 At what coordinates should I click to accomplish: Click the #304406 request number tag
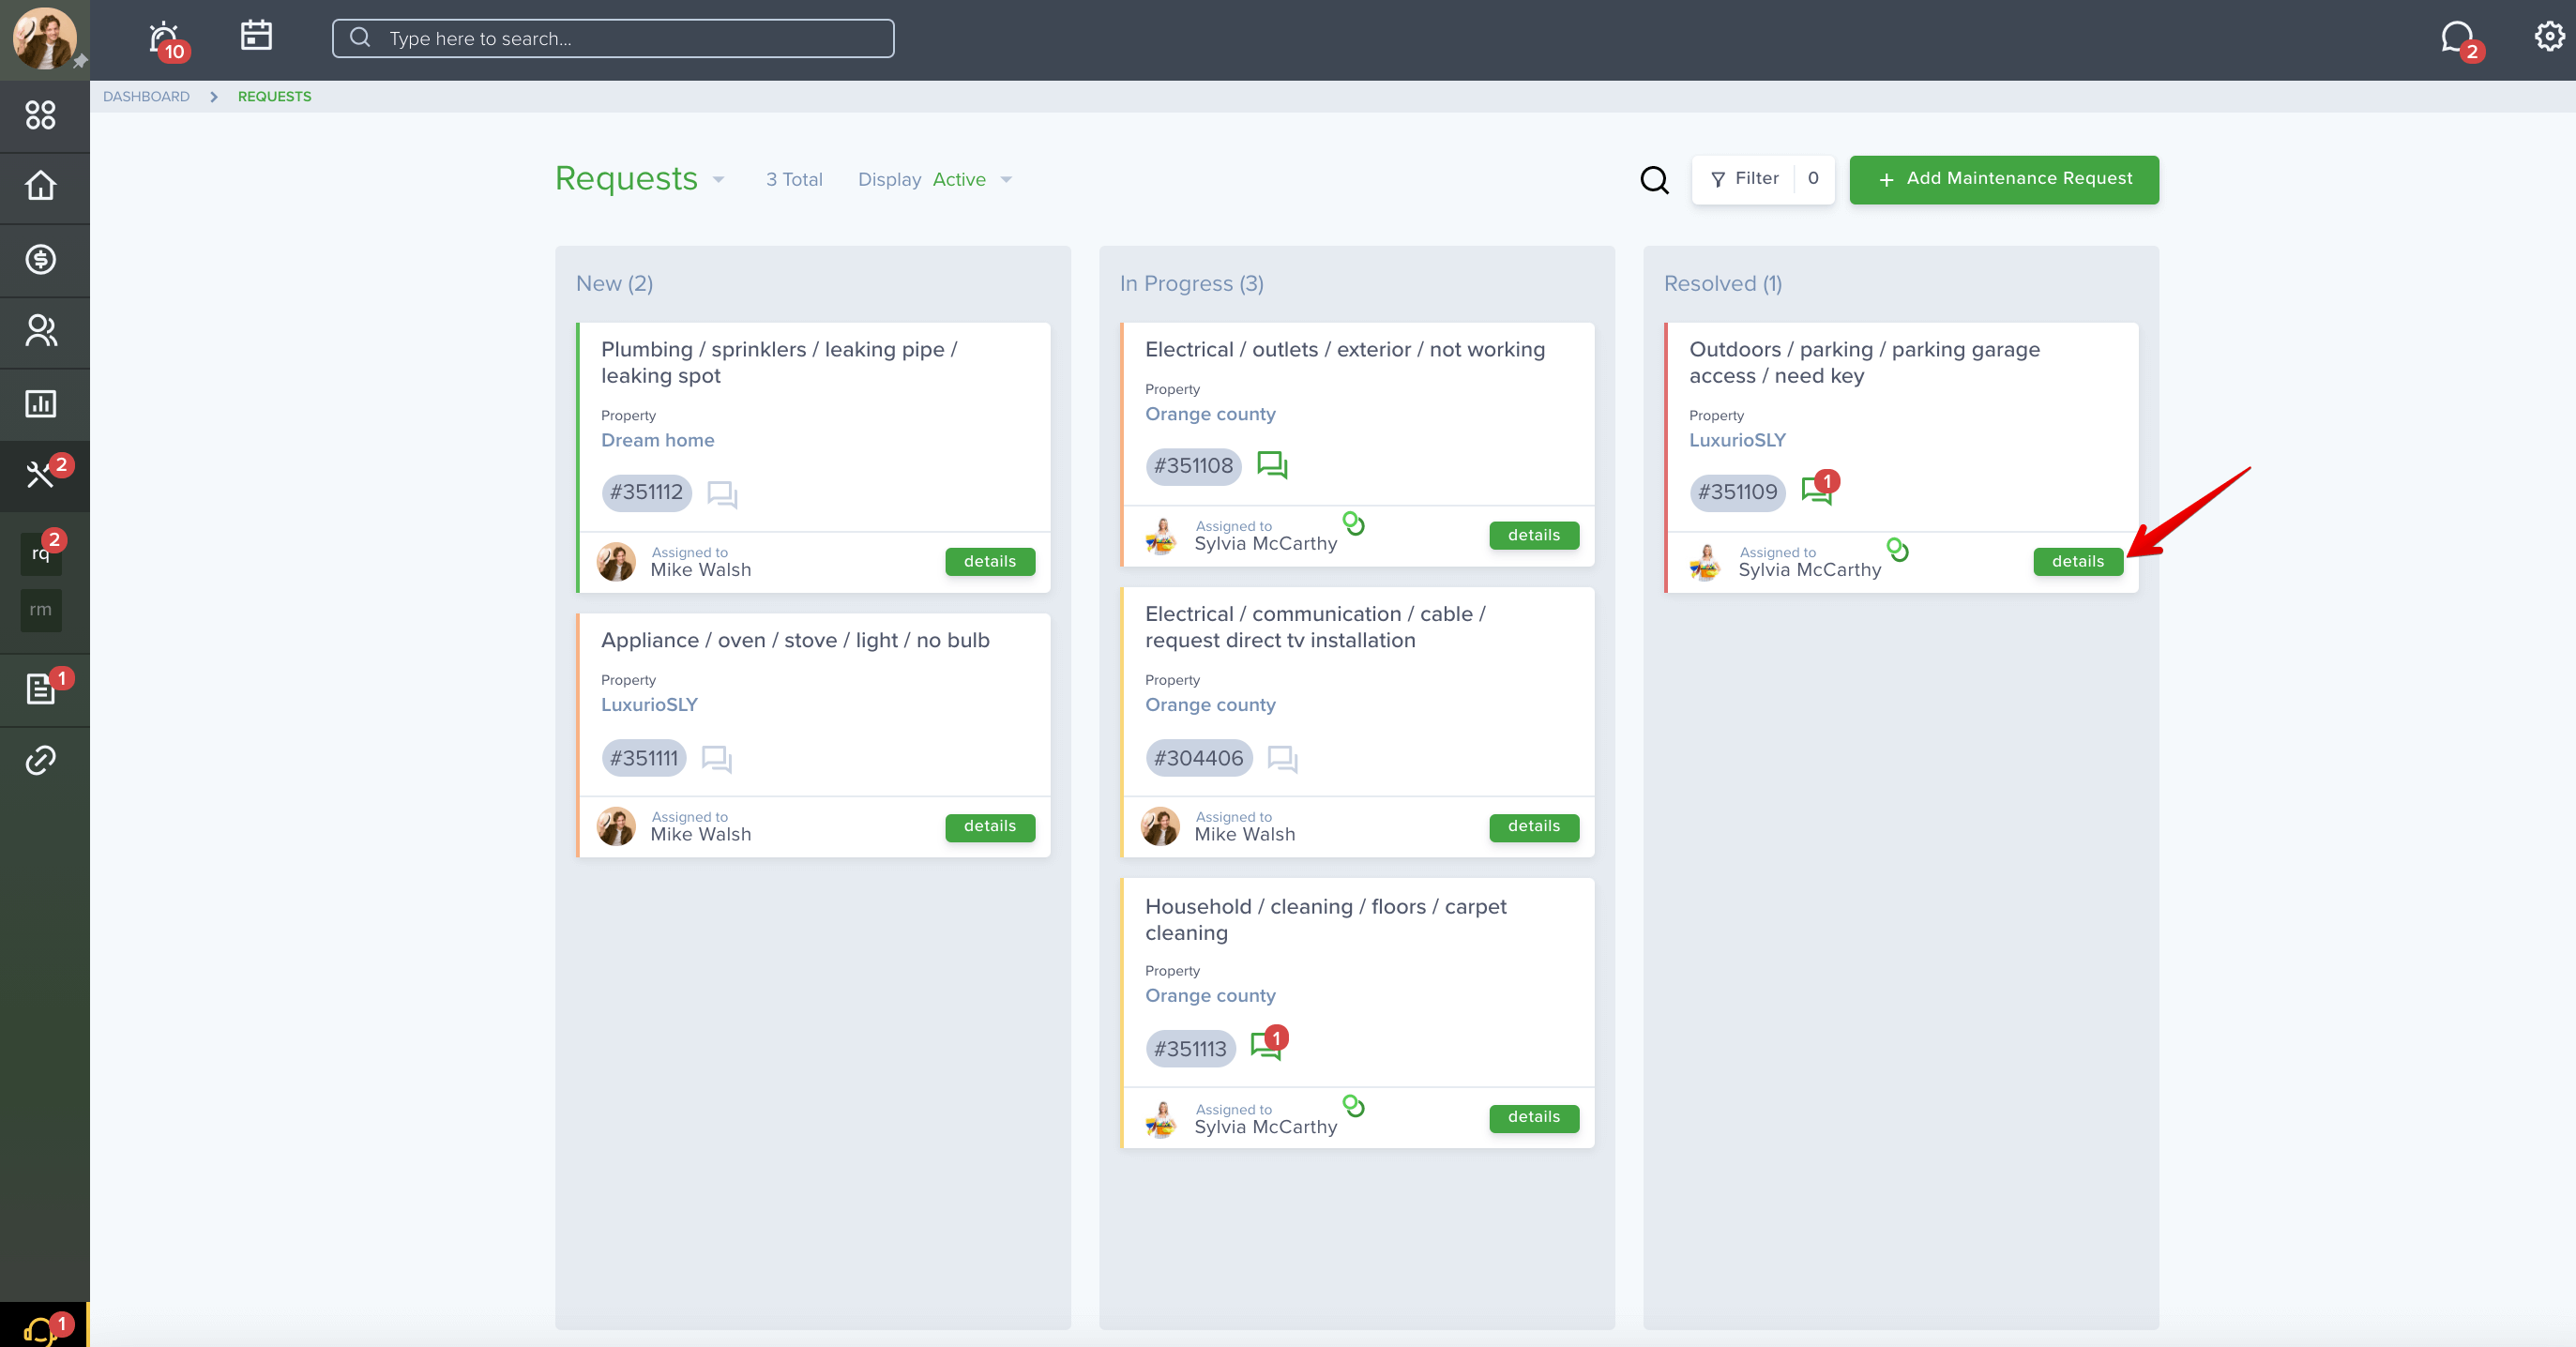pos(1198,759)
